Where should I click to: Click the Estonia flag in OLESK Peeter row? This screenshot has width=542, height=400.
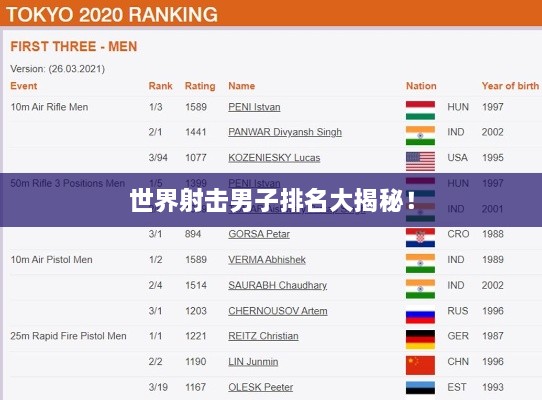[420, 388]
